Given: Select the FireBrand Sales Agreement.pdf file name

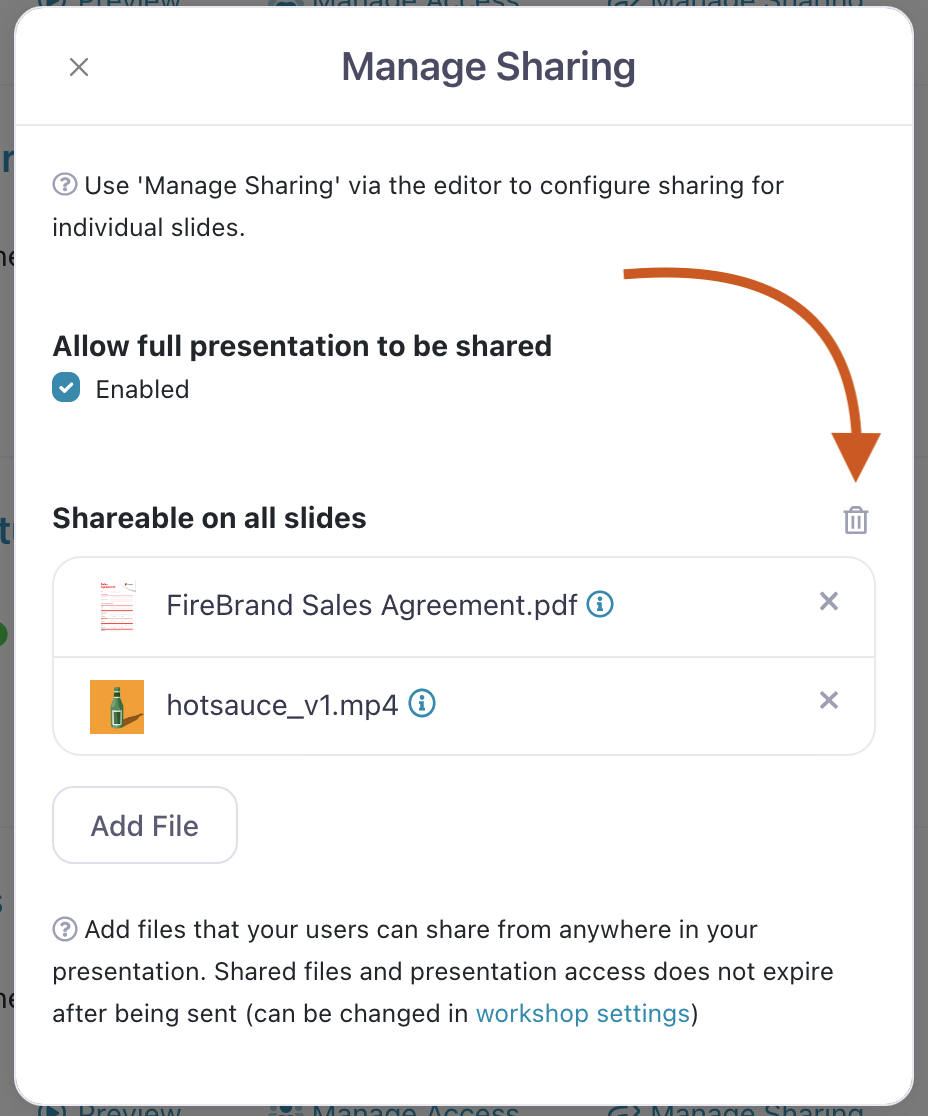Looking at the screenshot, I should [x=372, y=606].
